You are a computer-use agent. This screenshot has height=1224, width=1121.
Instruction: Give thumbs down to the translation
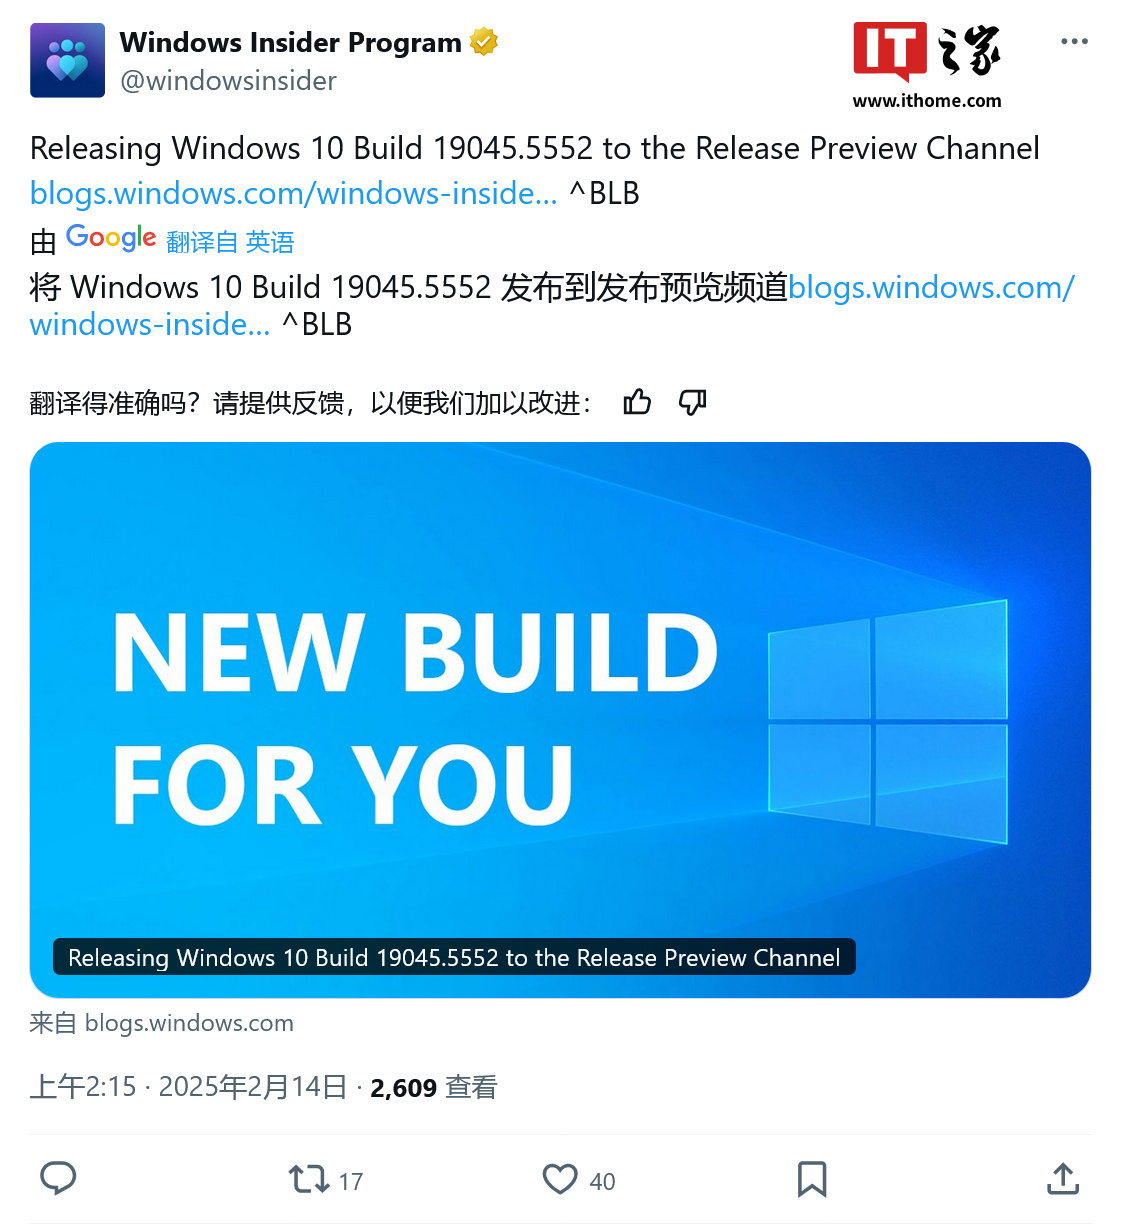click(x=692, y=402)
